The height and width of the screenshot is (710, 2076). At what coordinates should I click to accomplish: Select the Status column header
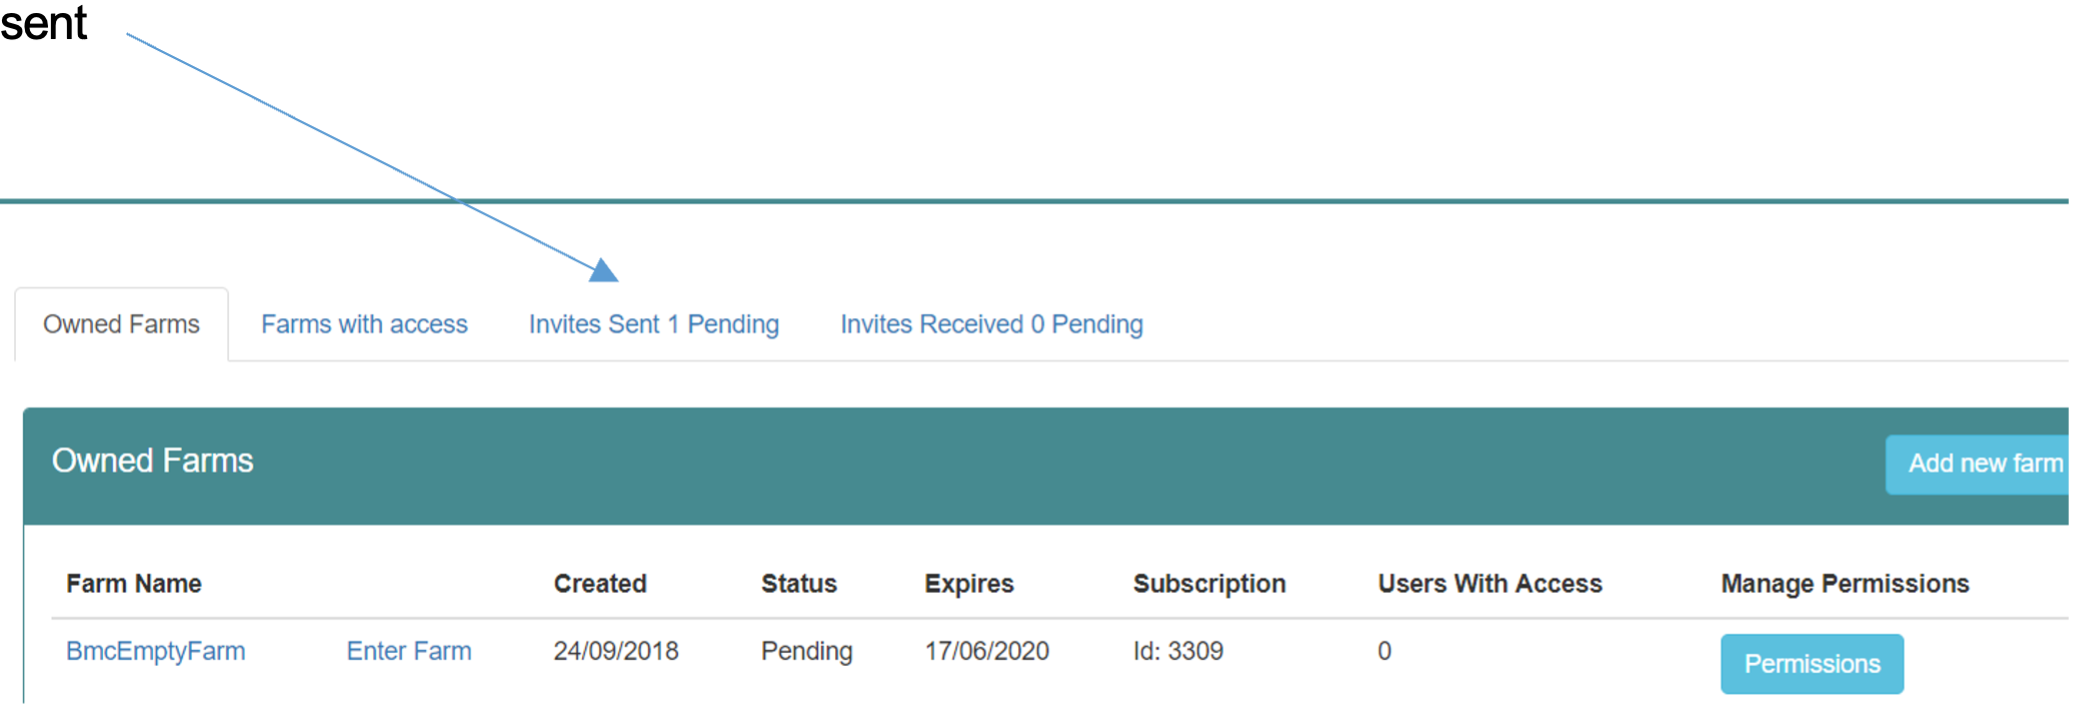coord(798,584)
